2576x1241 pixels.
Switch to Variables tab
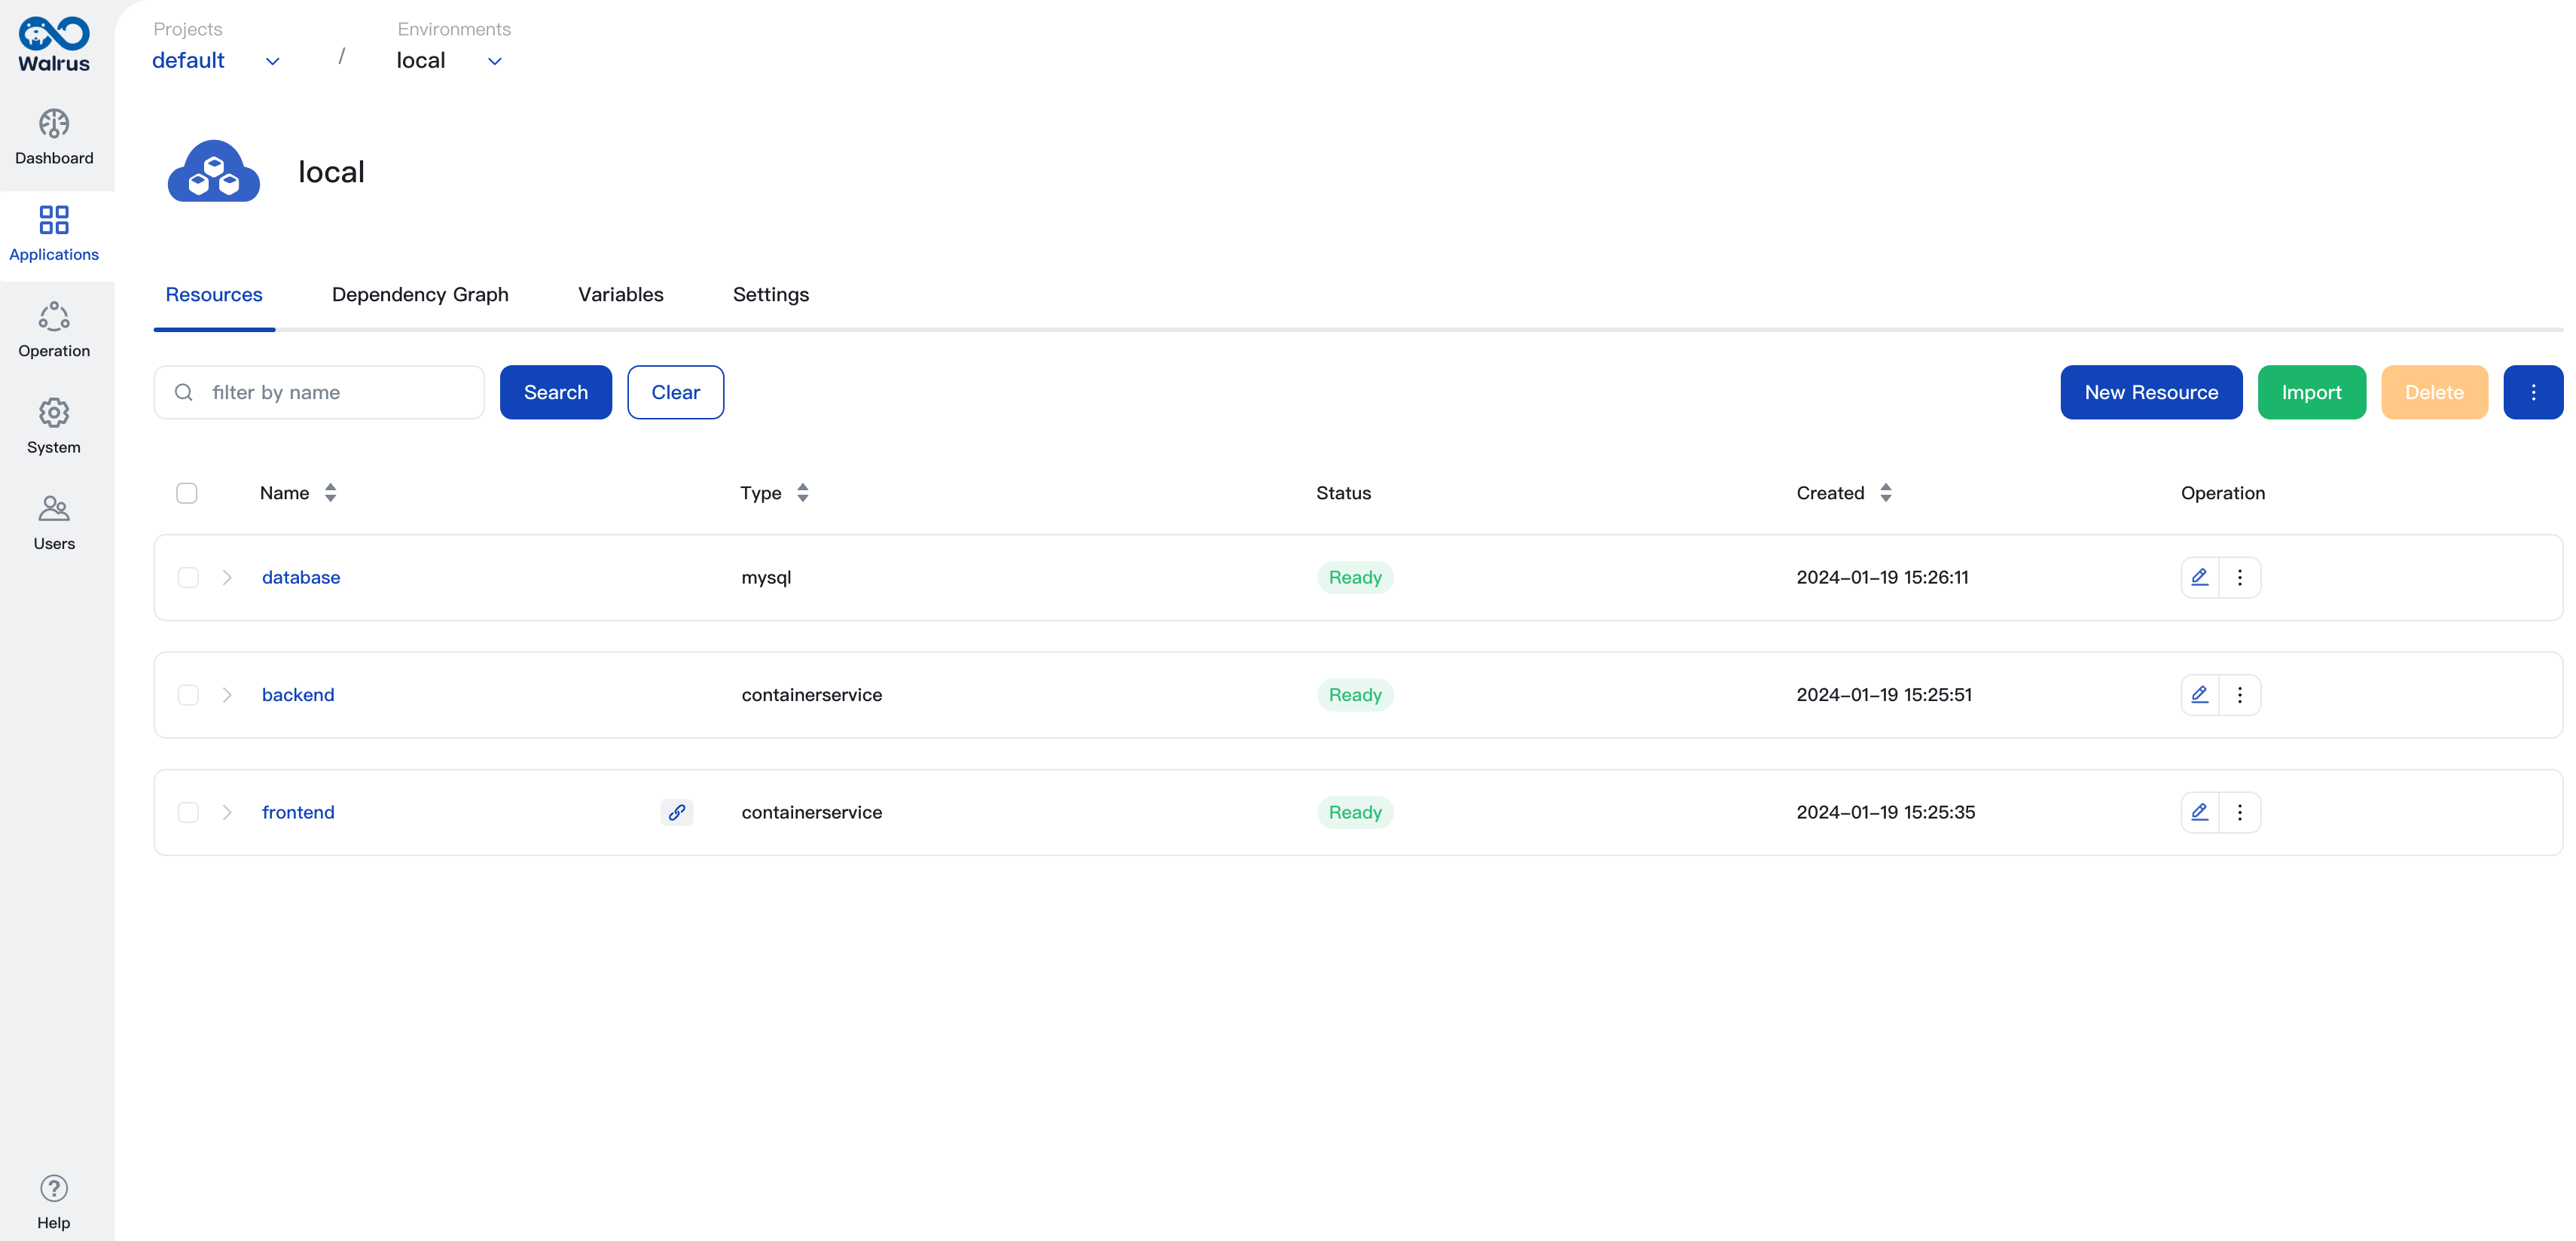[621, 294]
